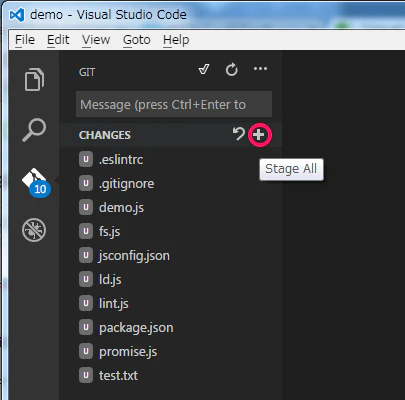This screenshot has width=405, height=400.
Task: Select jsconfig.json in the changes list
Action: [x=171, y=255]
